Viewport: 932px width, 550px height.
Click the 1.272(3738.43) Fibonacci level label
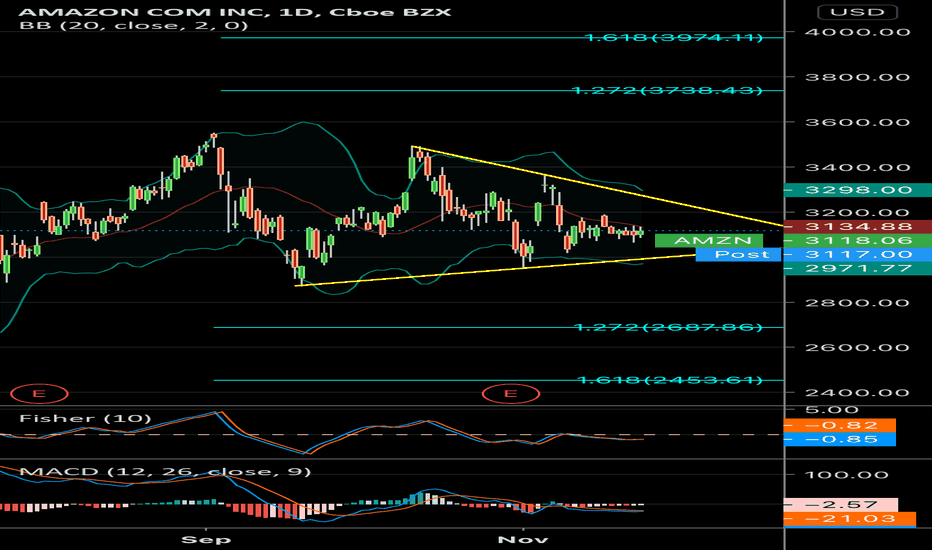667,90
